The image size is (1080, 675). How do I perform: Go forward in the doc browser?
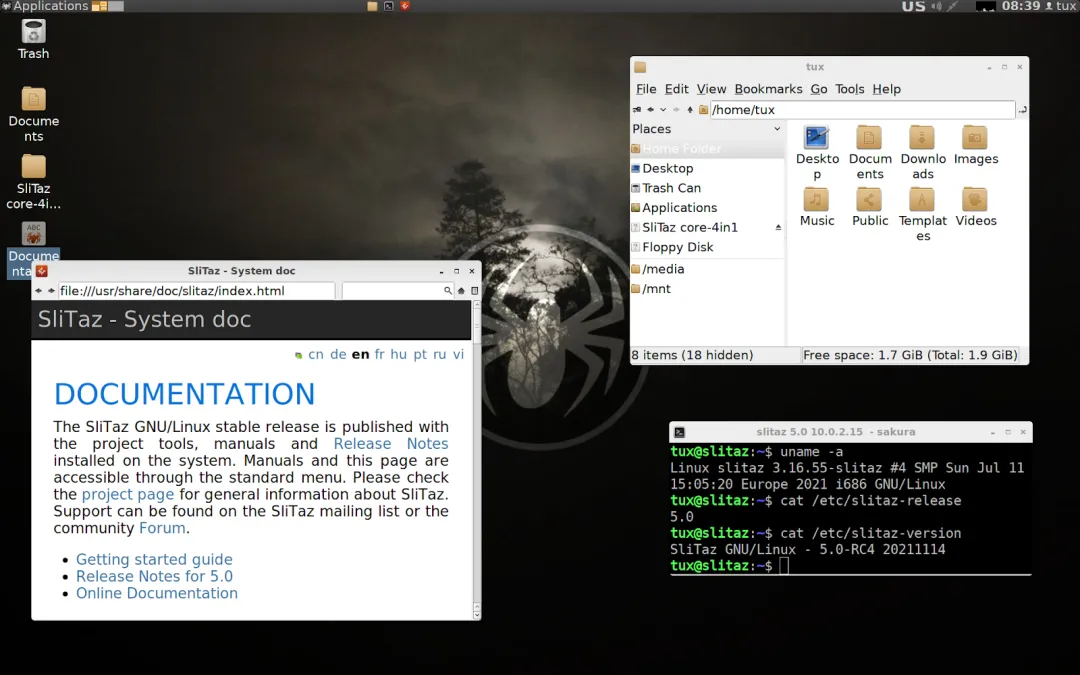[51, 291]
